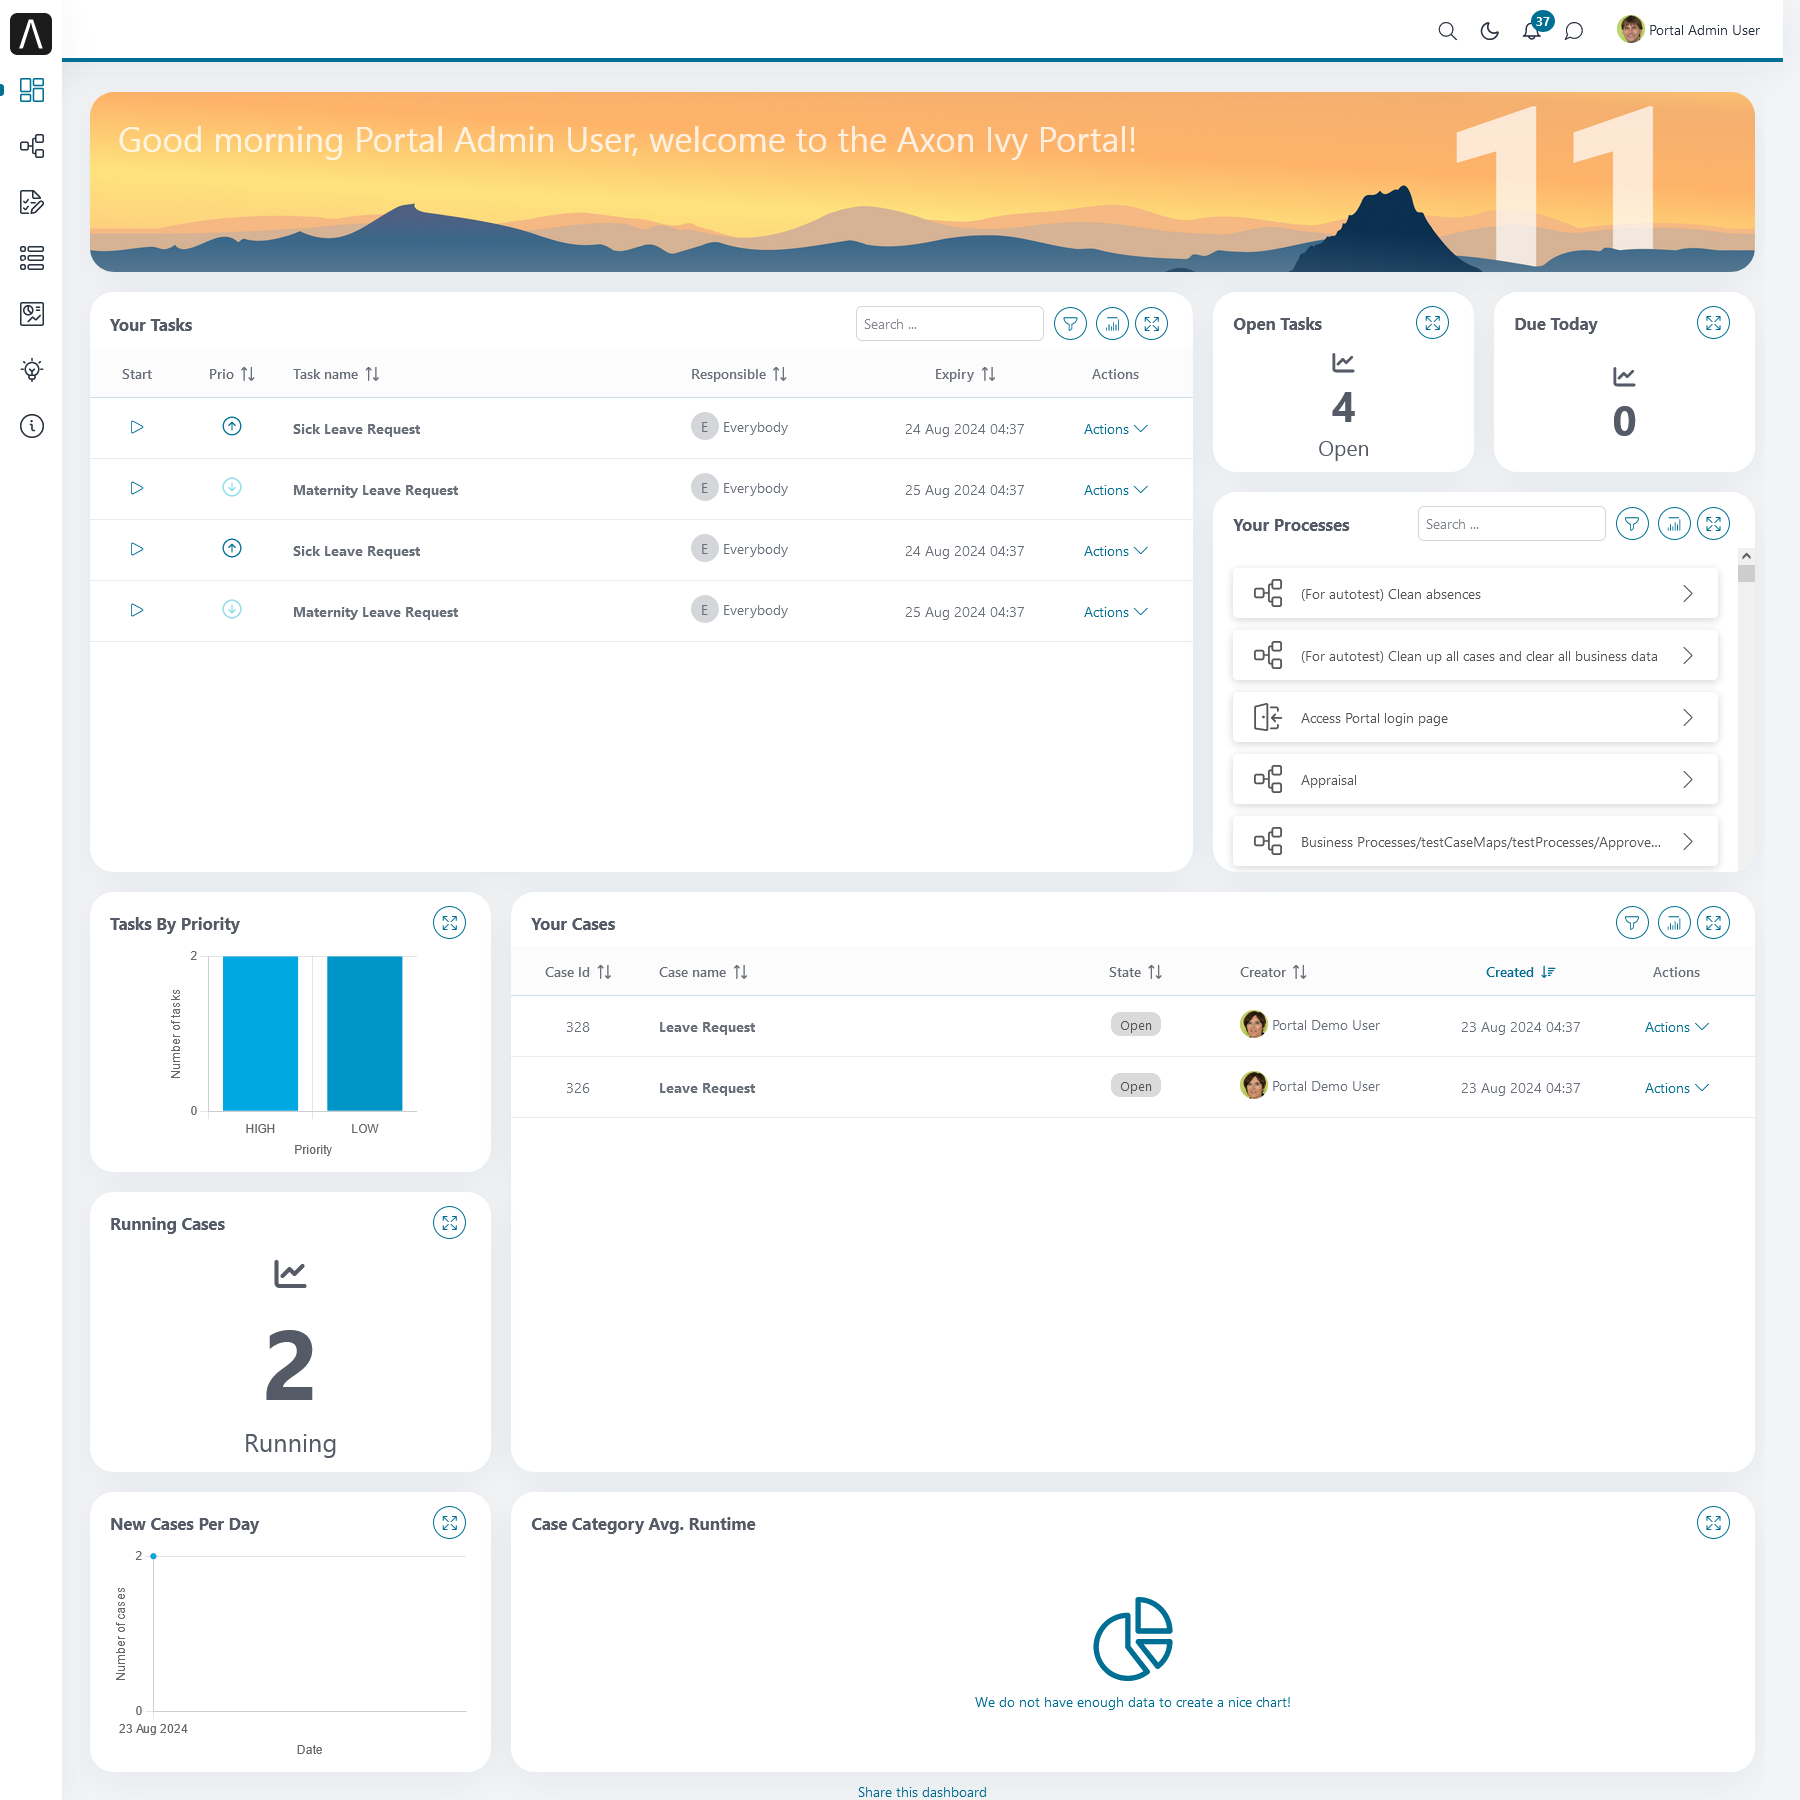Click Your Processes scrollbar up arrow
This screenshot has width=1800, height=1800.
click(1746, 555)
